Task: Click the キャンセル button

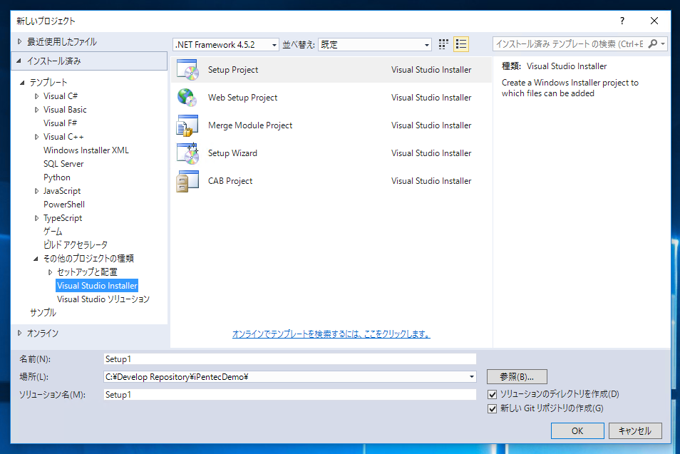Action: click(x=635, y=431)
